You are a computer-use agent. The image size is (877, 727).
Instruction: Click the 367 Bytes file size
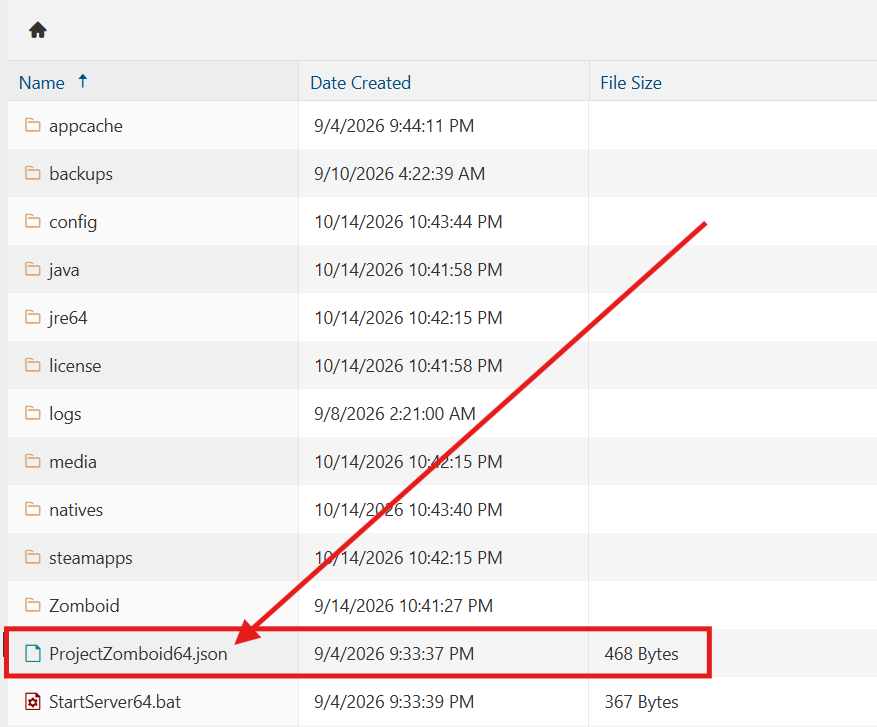pos(641,702)
